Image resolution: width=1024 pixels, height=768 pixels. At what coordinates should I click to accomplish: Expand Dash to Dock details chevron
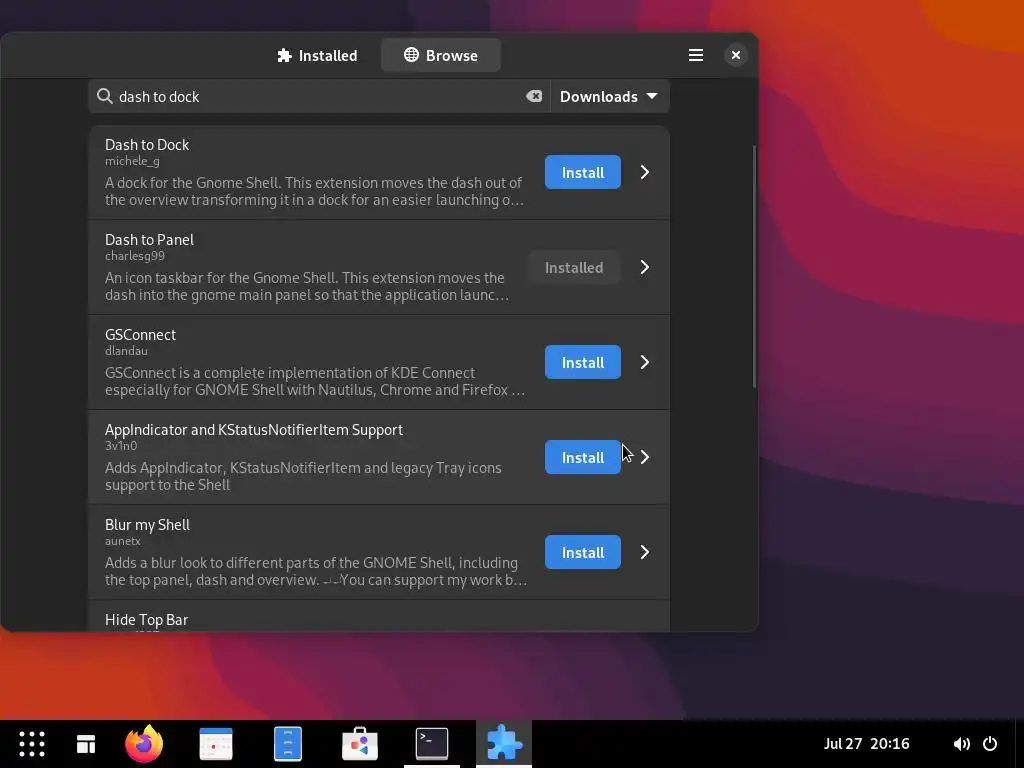(645, 172)
